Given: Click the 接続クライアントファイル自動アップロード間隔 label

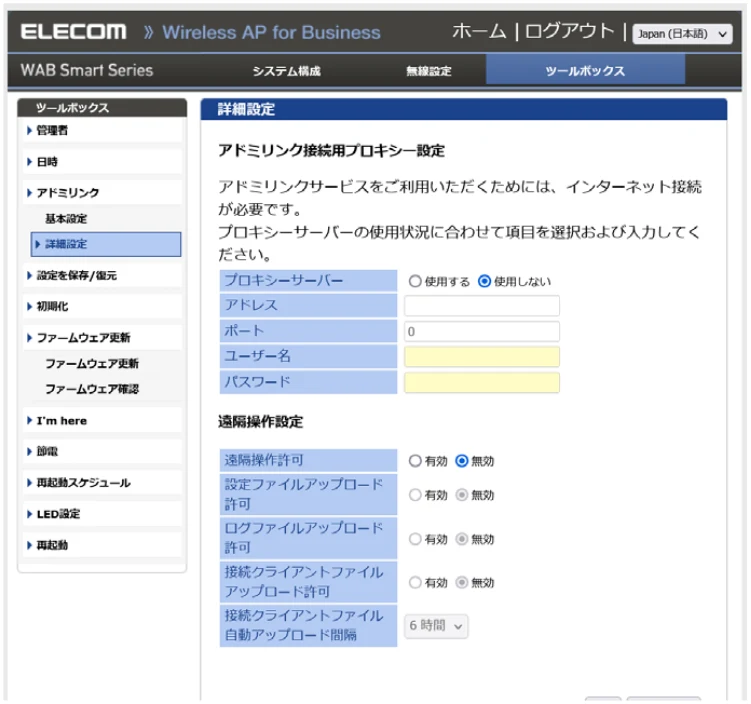Looking at the screenshot, I should click(x=308, y=625).
